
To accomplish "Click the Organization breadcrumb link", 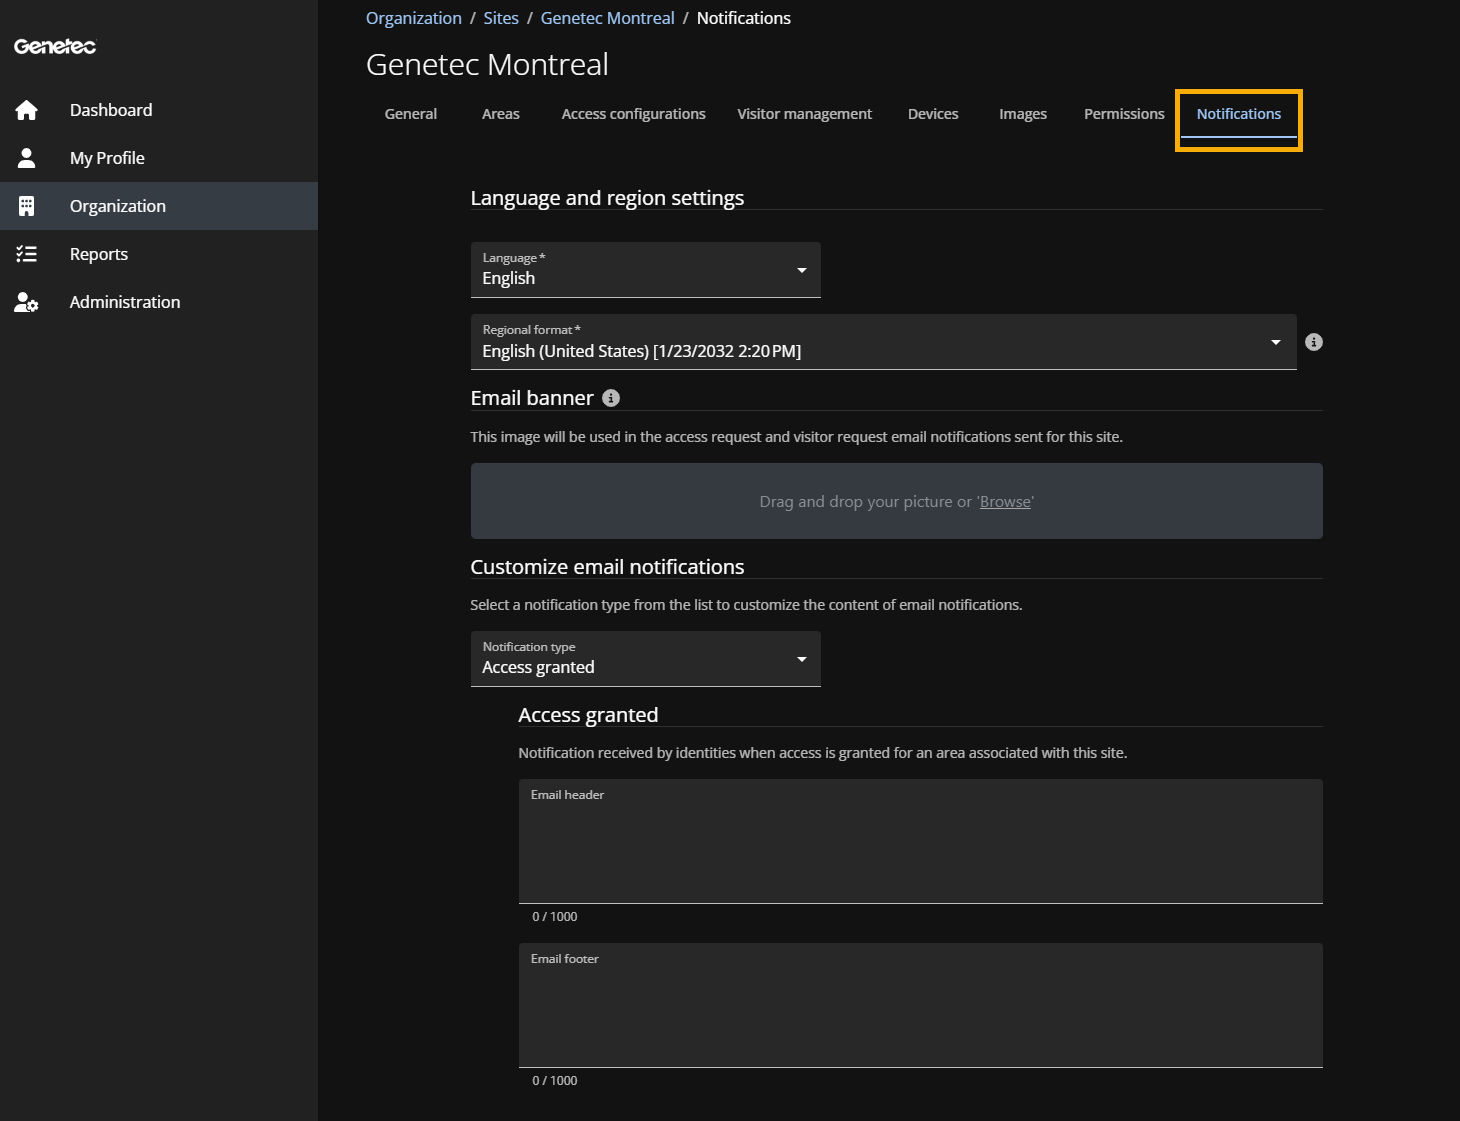I will point(414,18).
